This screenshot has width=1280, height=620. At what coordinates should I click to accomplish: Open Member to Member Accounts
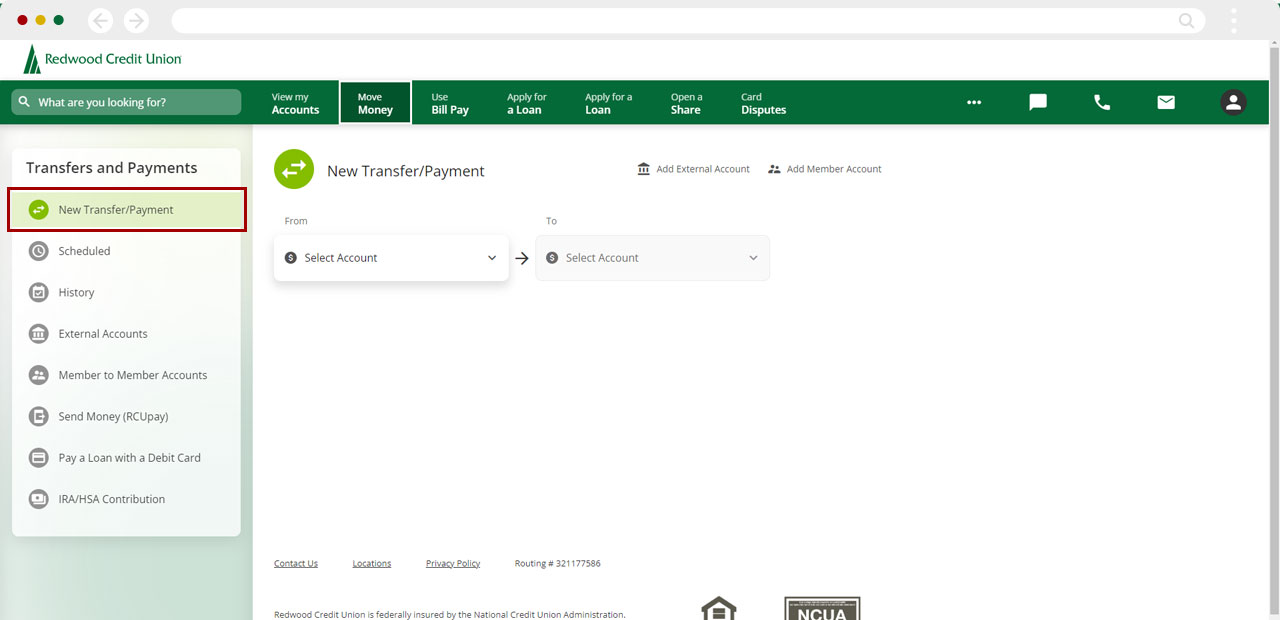(126, 375)
